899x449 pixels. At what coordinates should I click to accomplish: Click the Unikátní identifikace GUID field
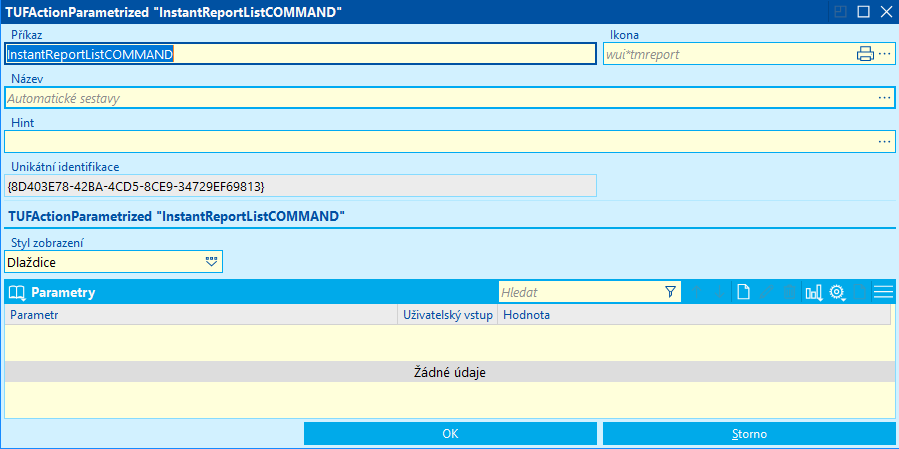300,186
